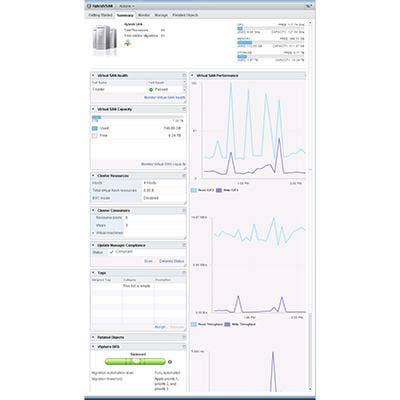The width and height of the screenshot is (400, 400).
Task: Open the Manage tab
Action: (161, 15)
